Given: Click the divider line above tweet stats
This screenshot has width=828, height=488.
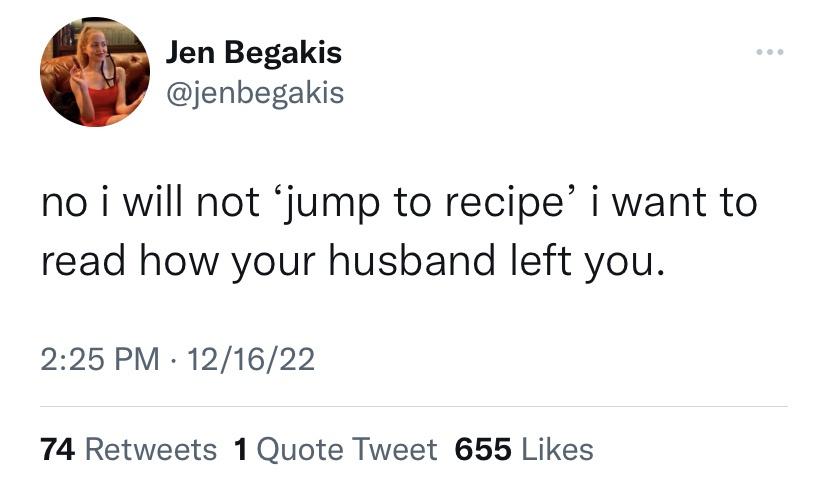Looking at the screenshot, I should [413, 407].
